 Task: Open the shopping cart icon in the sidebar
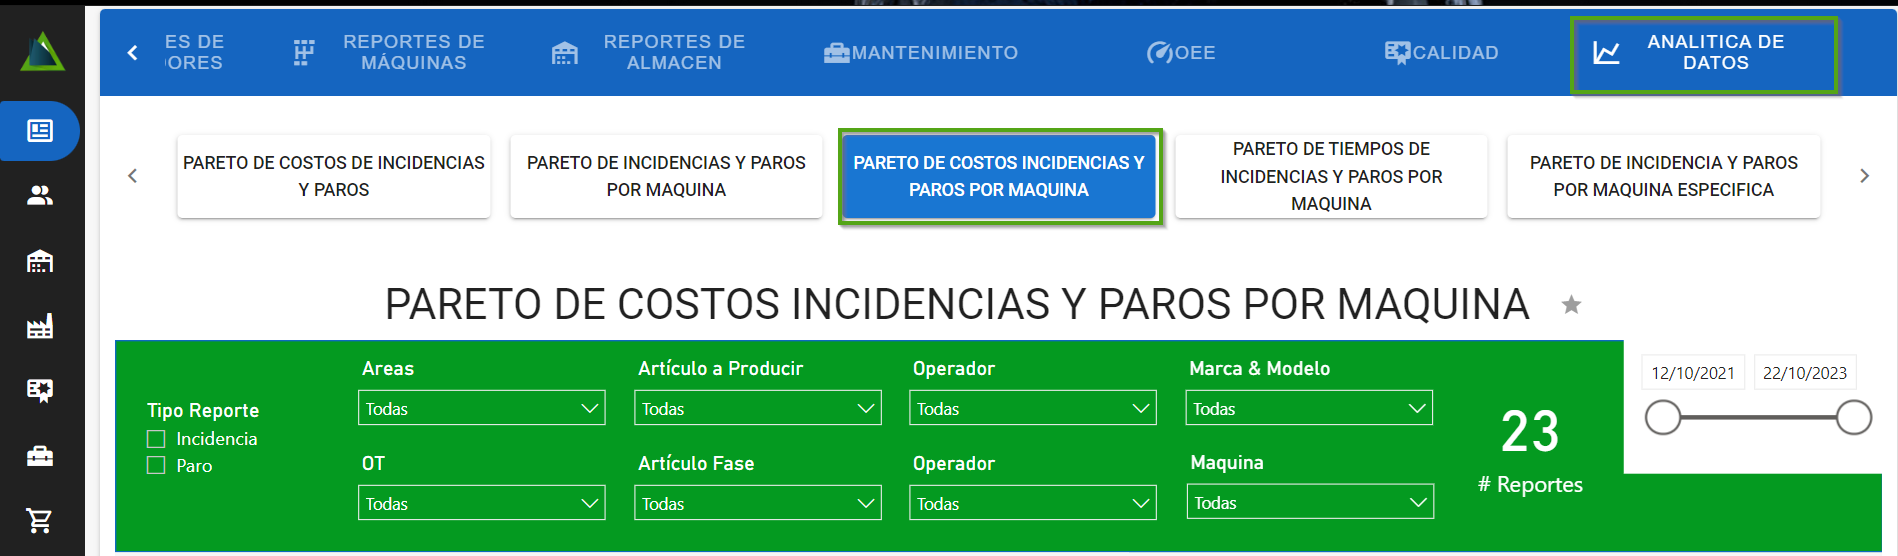coord(40,520)
